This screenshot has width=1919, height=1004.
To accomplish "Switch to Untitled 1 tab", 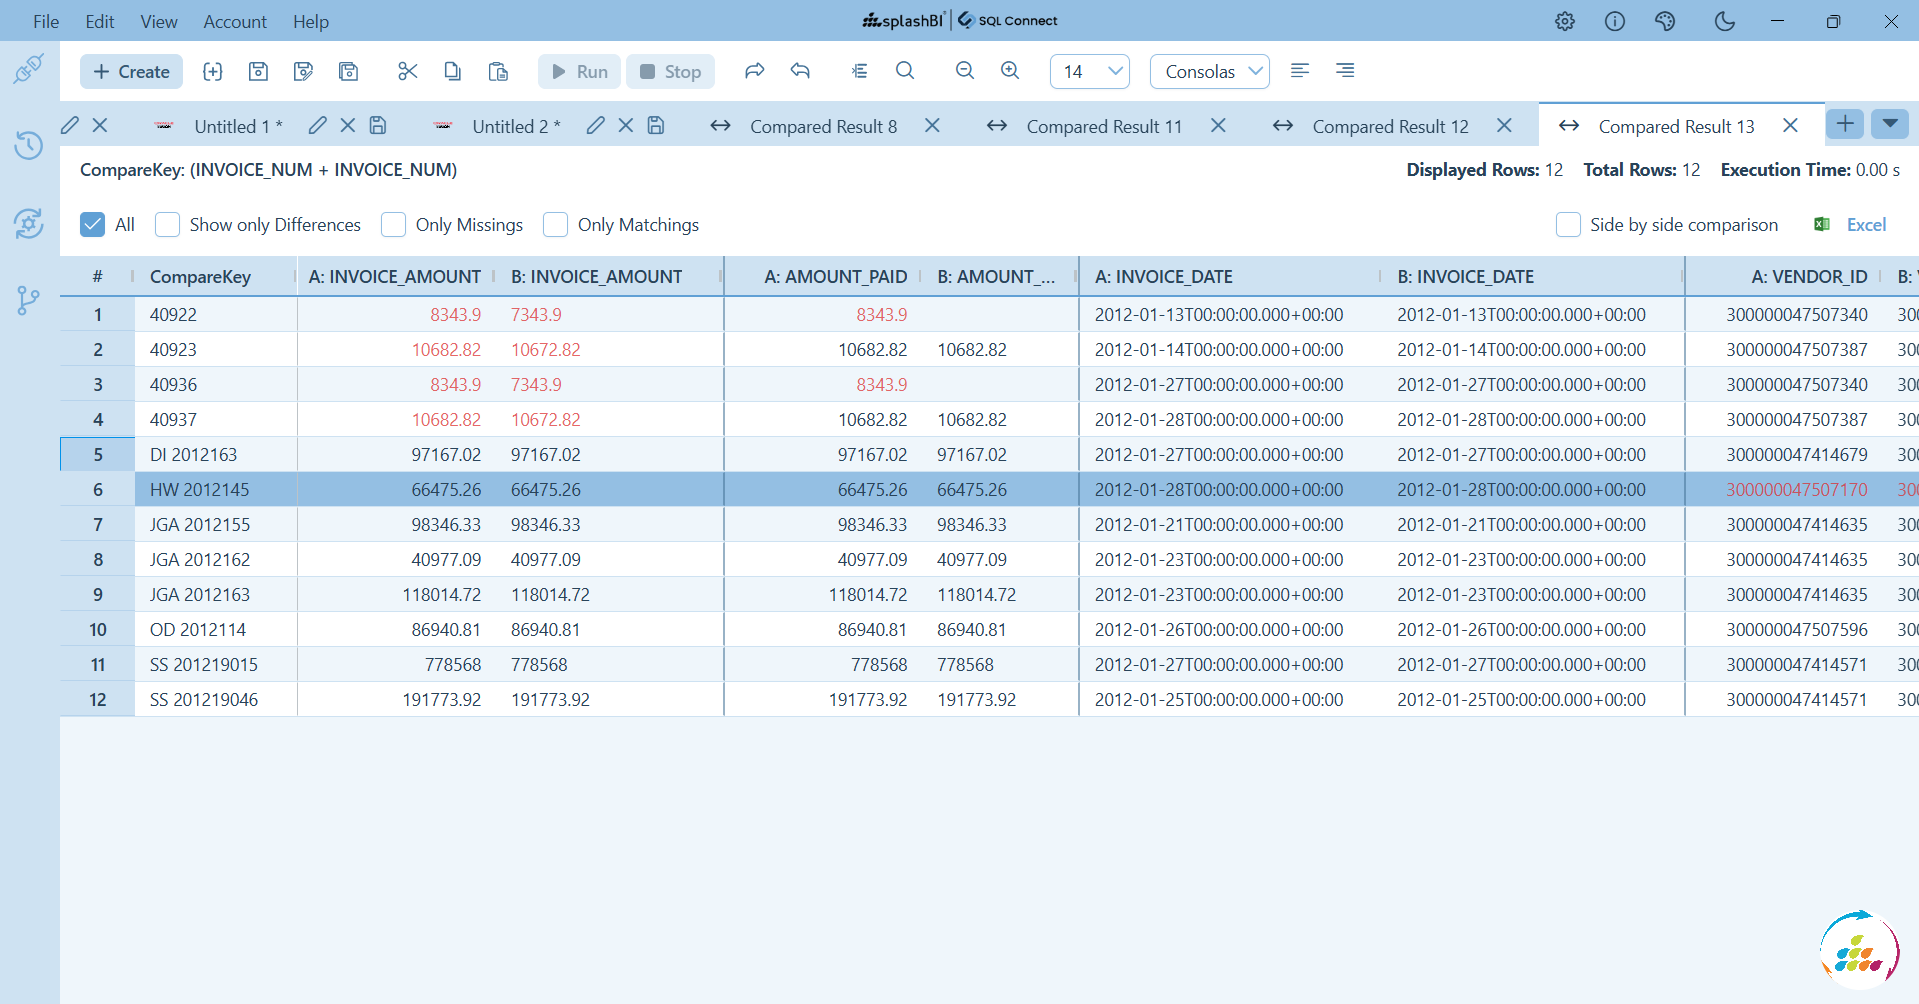I will tap(238, 126).
